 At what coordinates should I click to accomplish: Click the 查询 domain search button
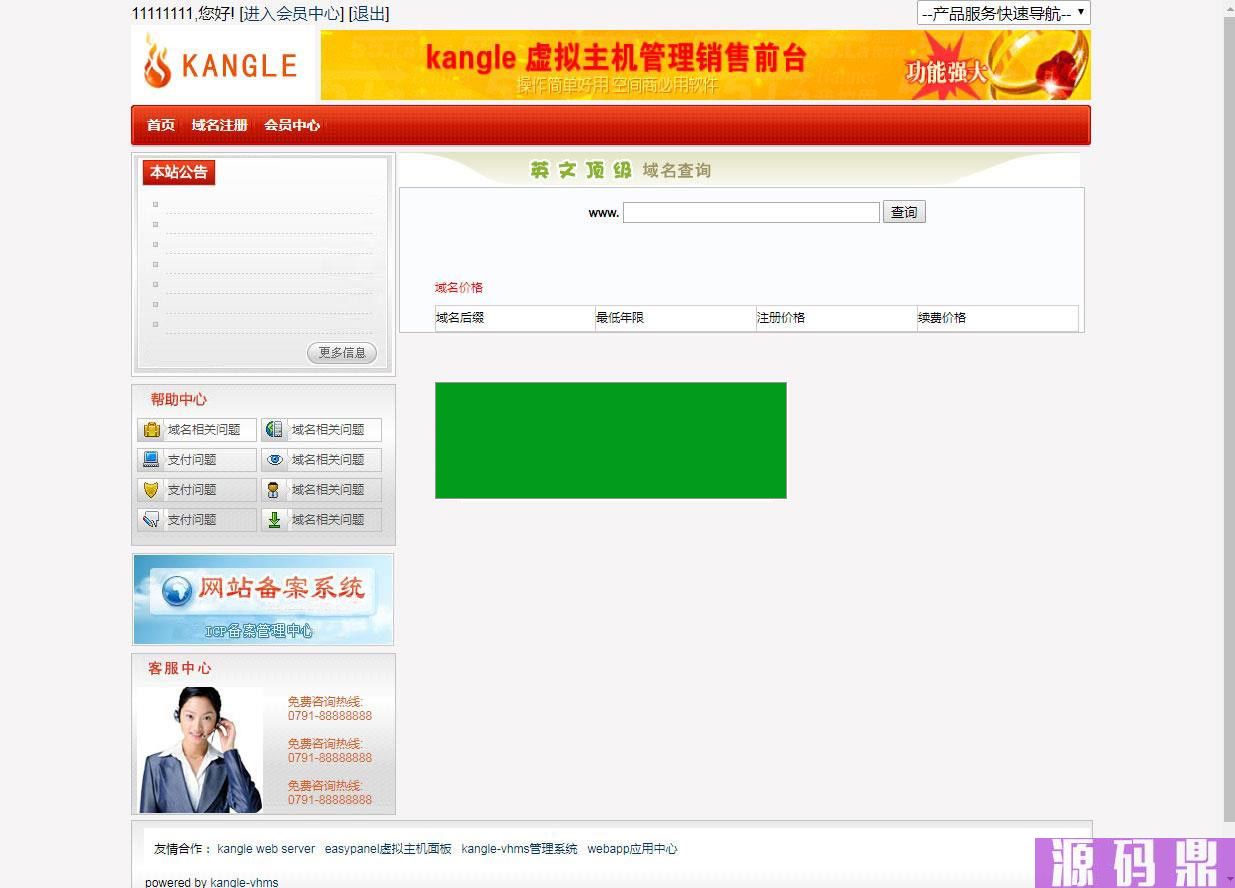(904, 212)
